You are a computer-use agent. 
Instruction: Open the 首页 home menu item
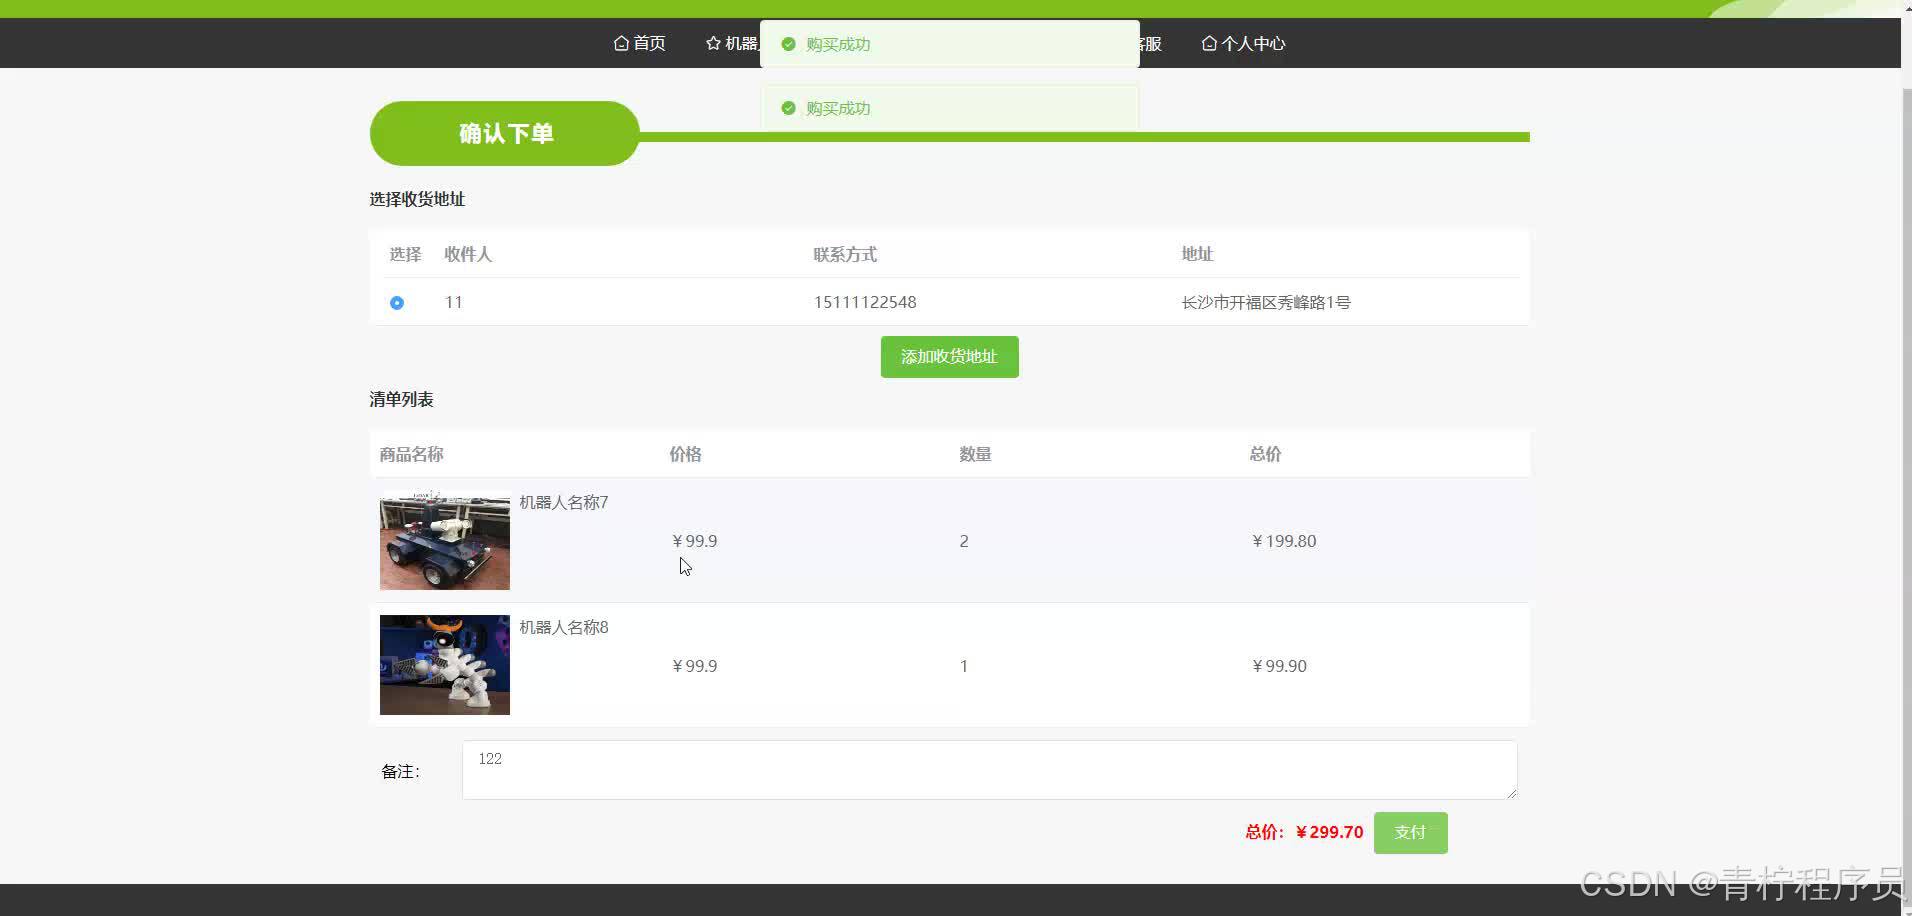point(639,43)
